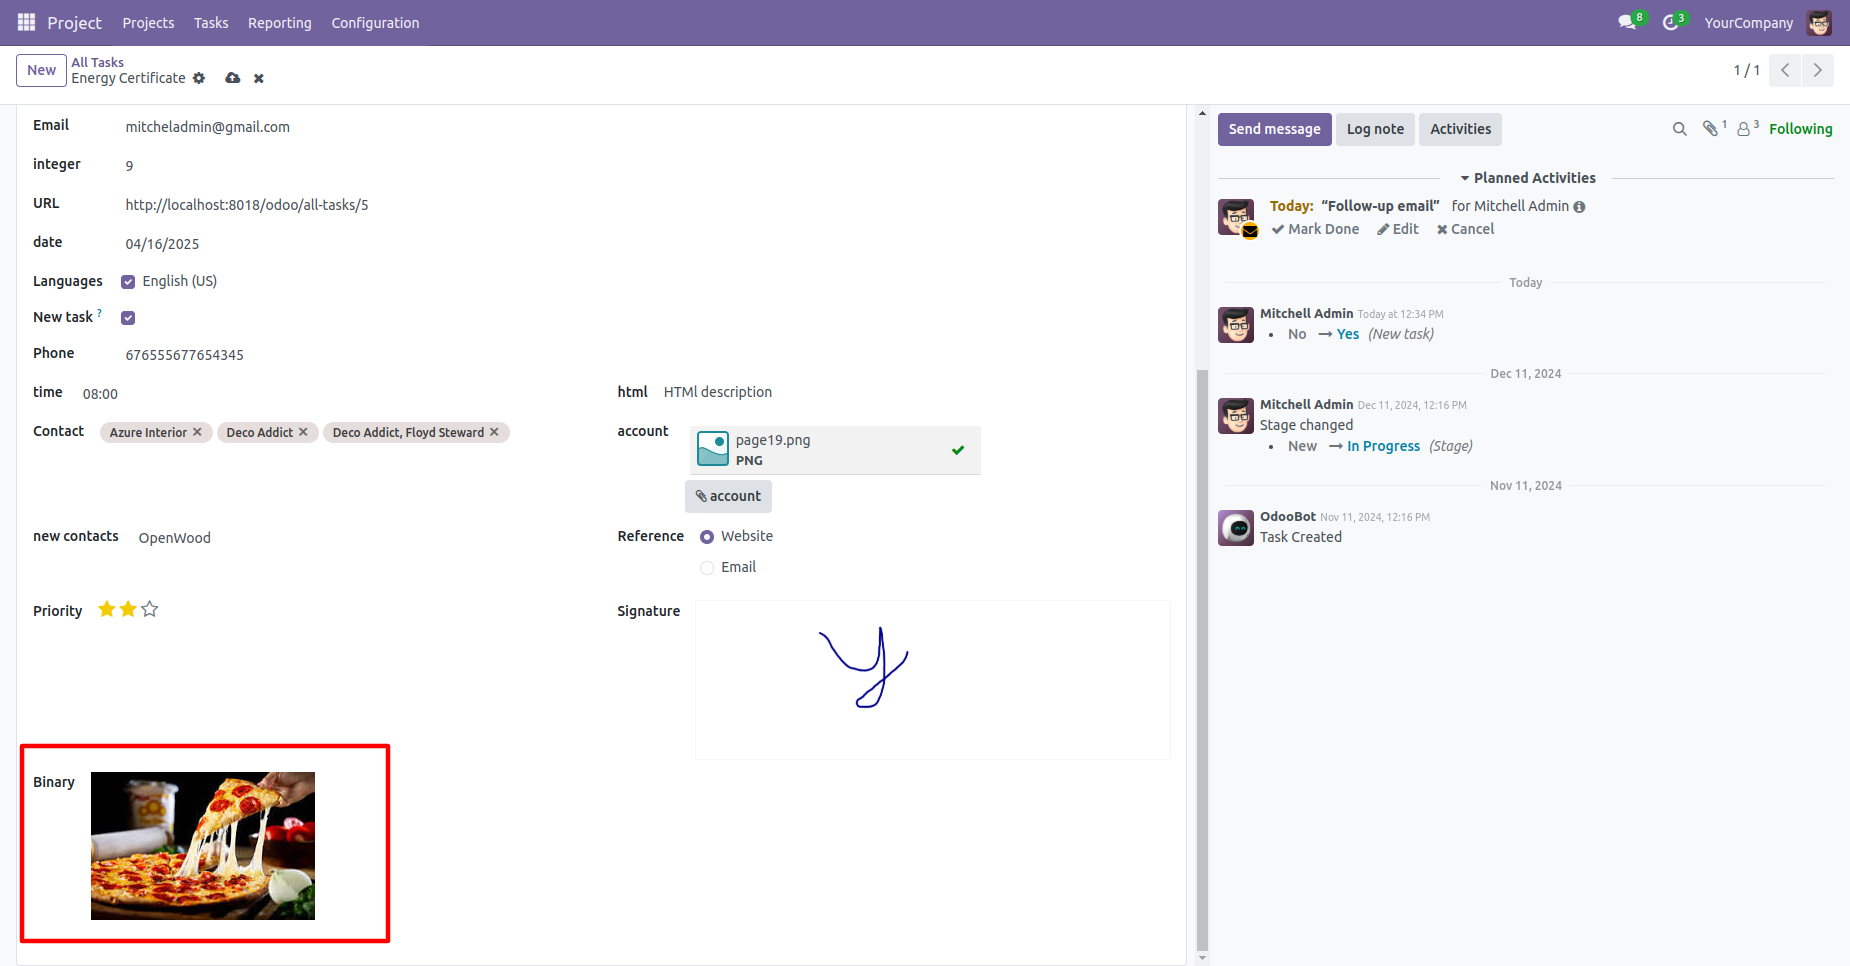Click the Phone field 676555677654345
1850x966 pixels.
[184, 355]
